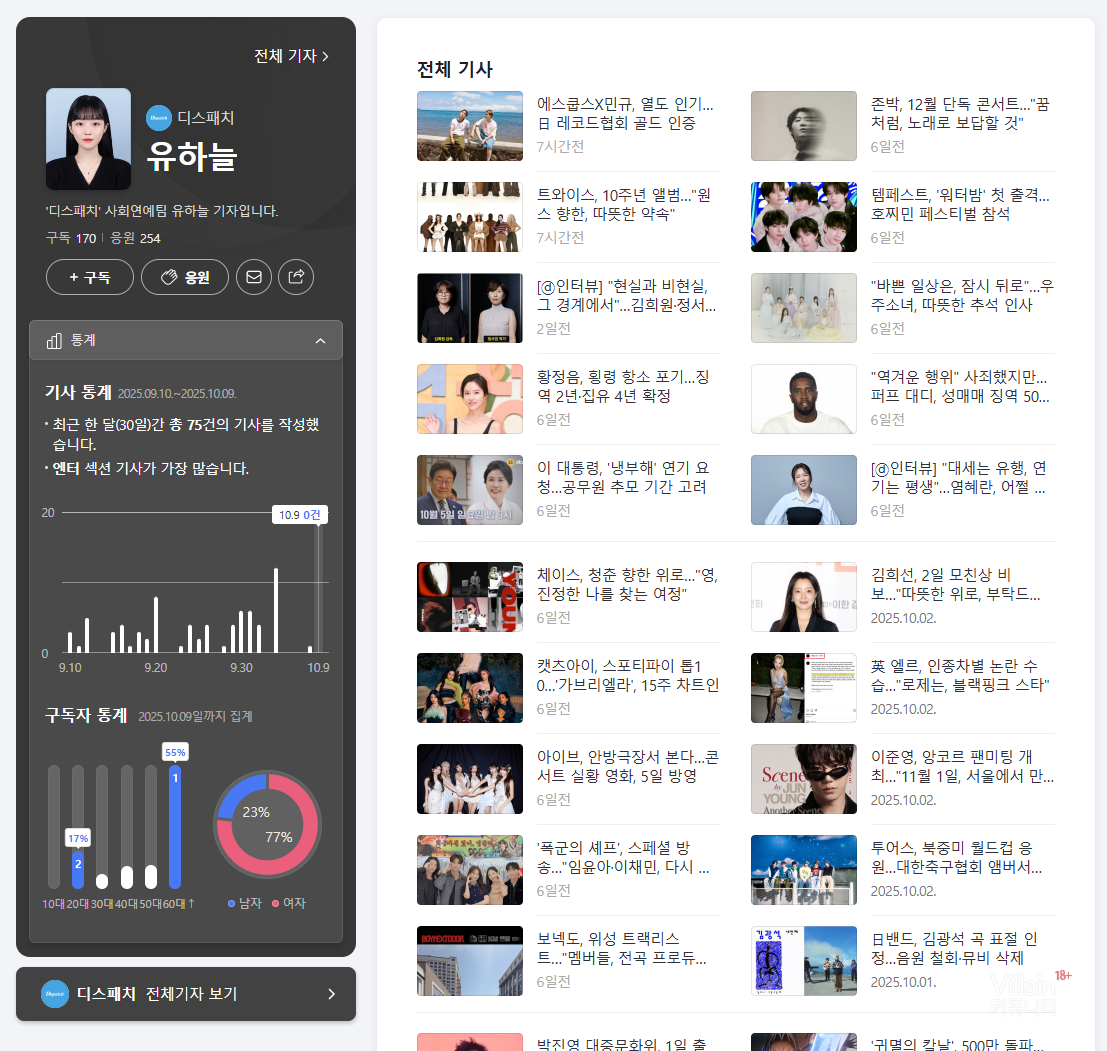The height and width of the screenshot is (1051, 1107).
Task: Open the 김희선 모친상 article headline
Action: tap(955, 584)
